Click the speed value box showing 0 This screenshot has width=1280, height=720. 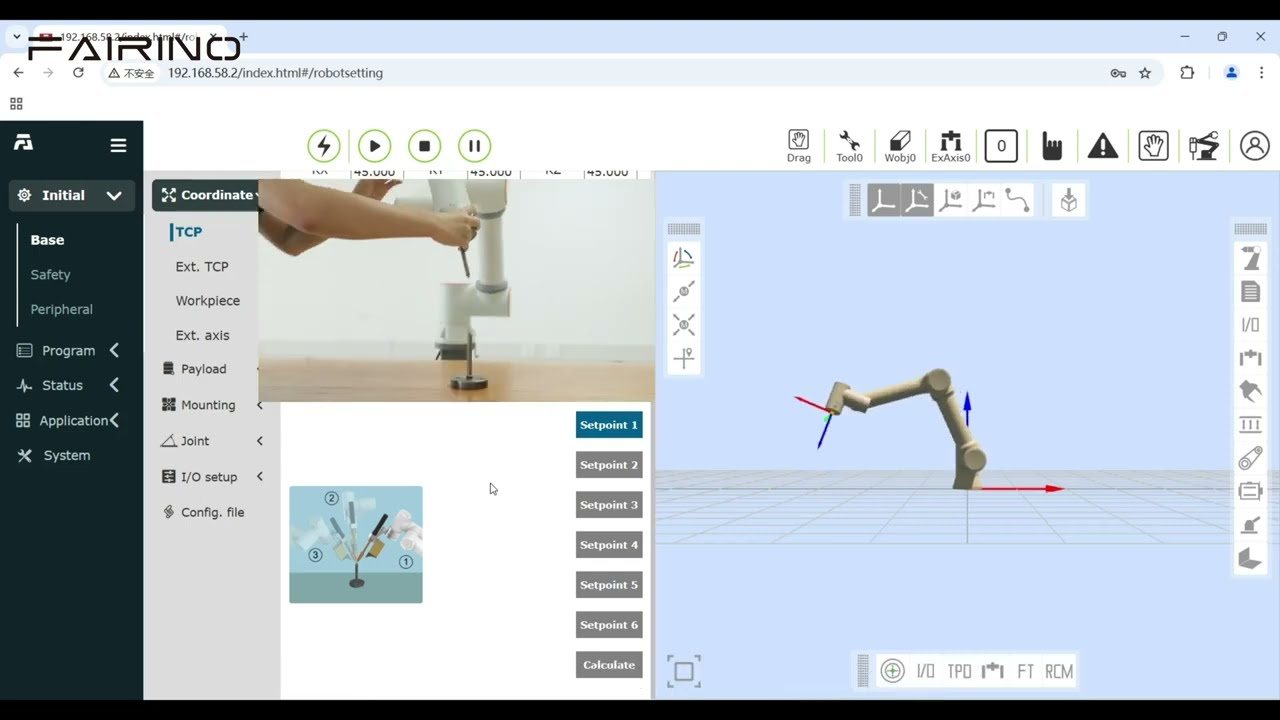1001,146
